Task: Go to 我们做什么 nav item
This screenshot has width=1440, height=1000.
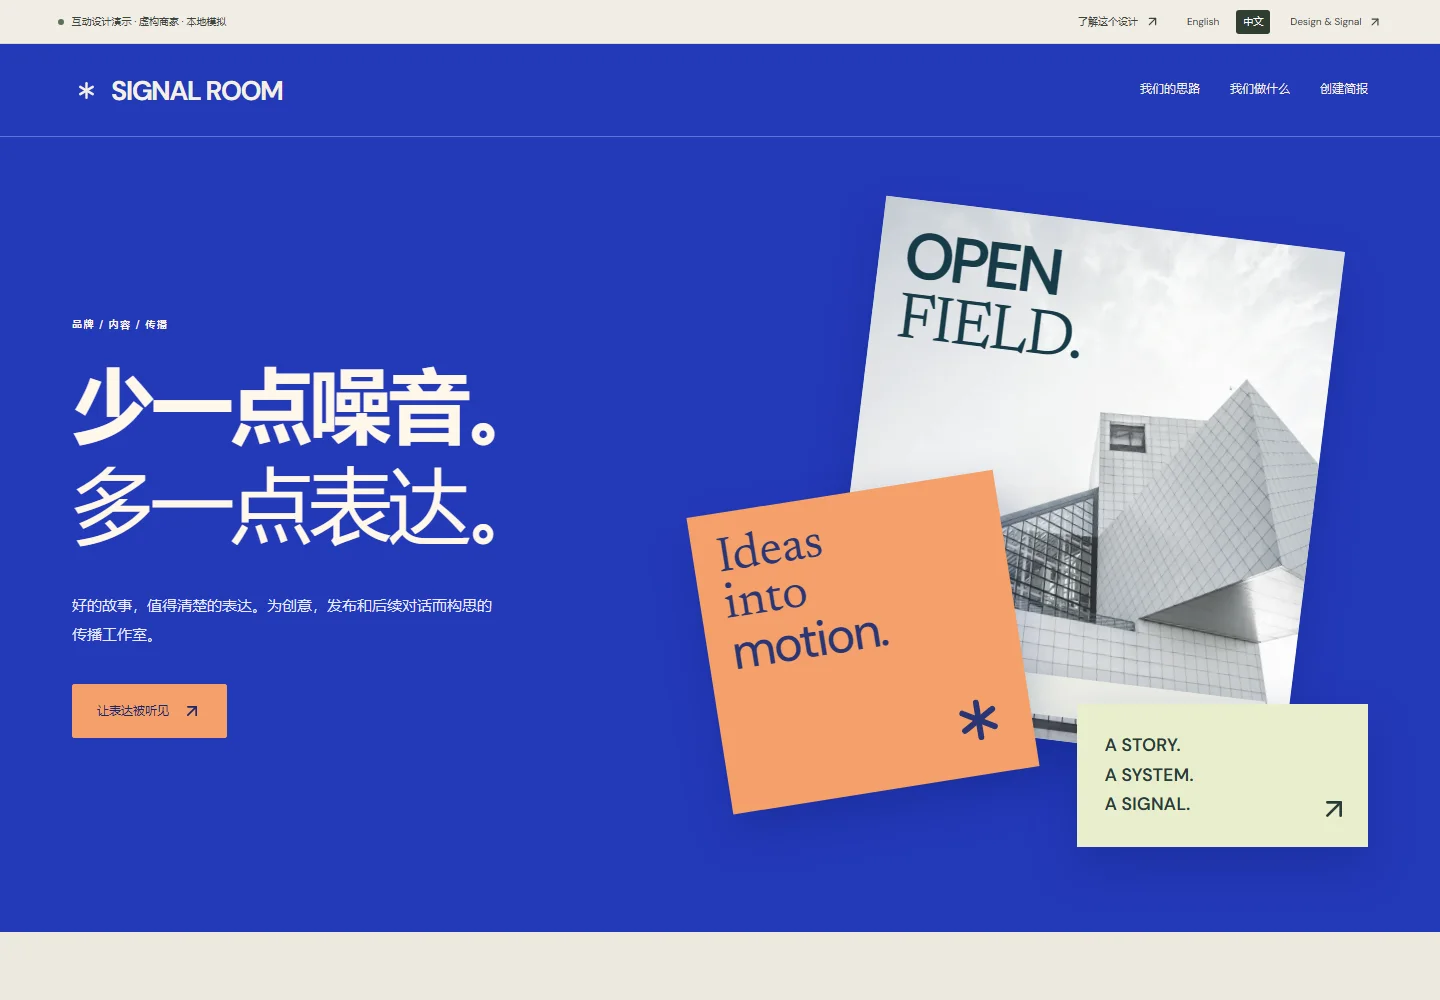Action: click(x=1260, y=89)
